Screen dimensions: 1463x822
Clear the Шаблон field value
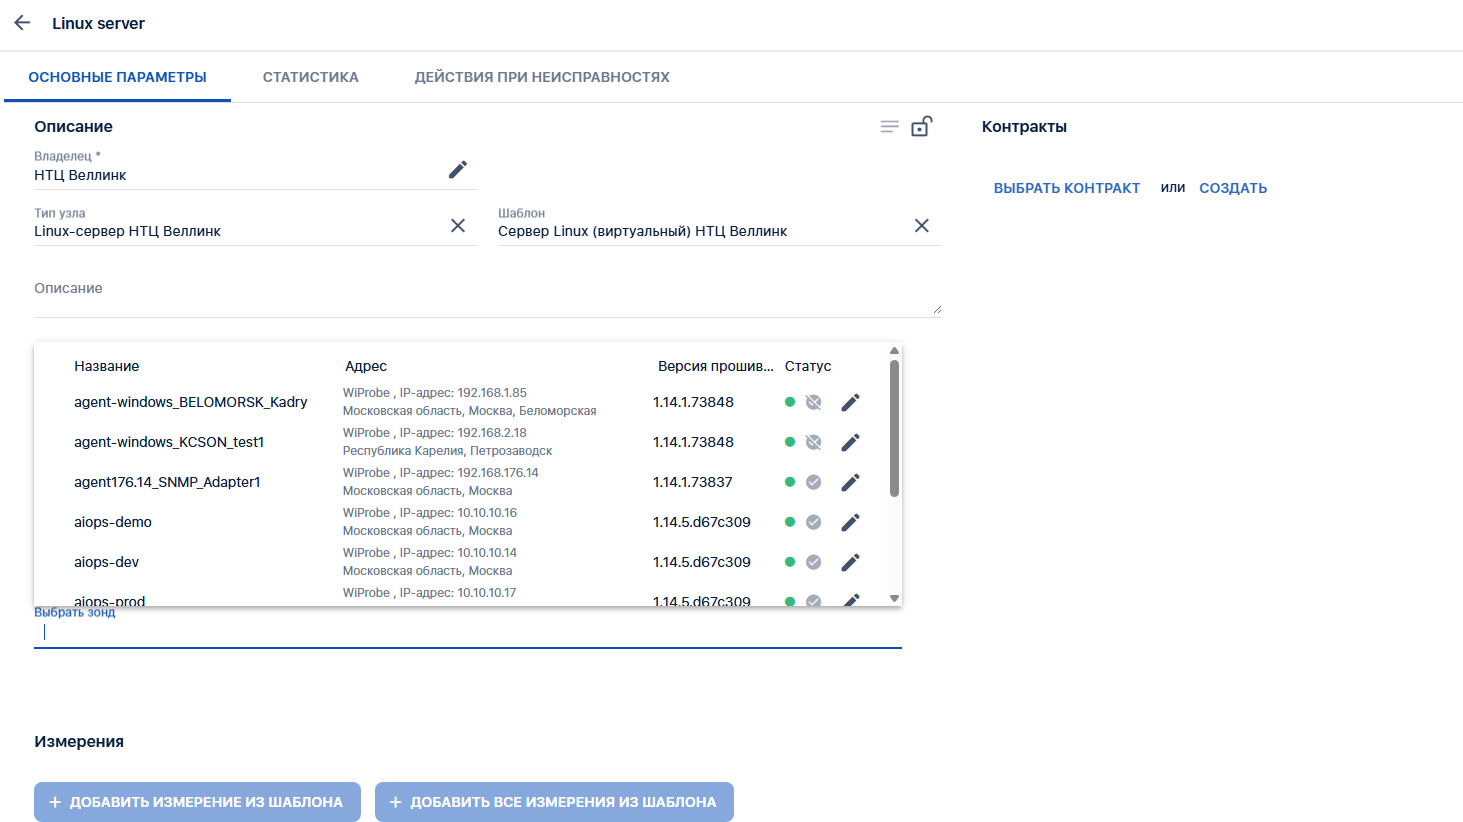922,226
